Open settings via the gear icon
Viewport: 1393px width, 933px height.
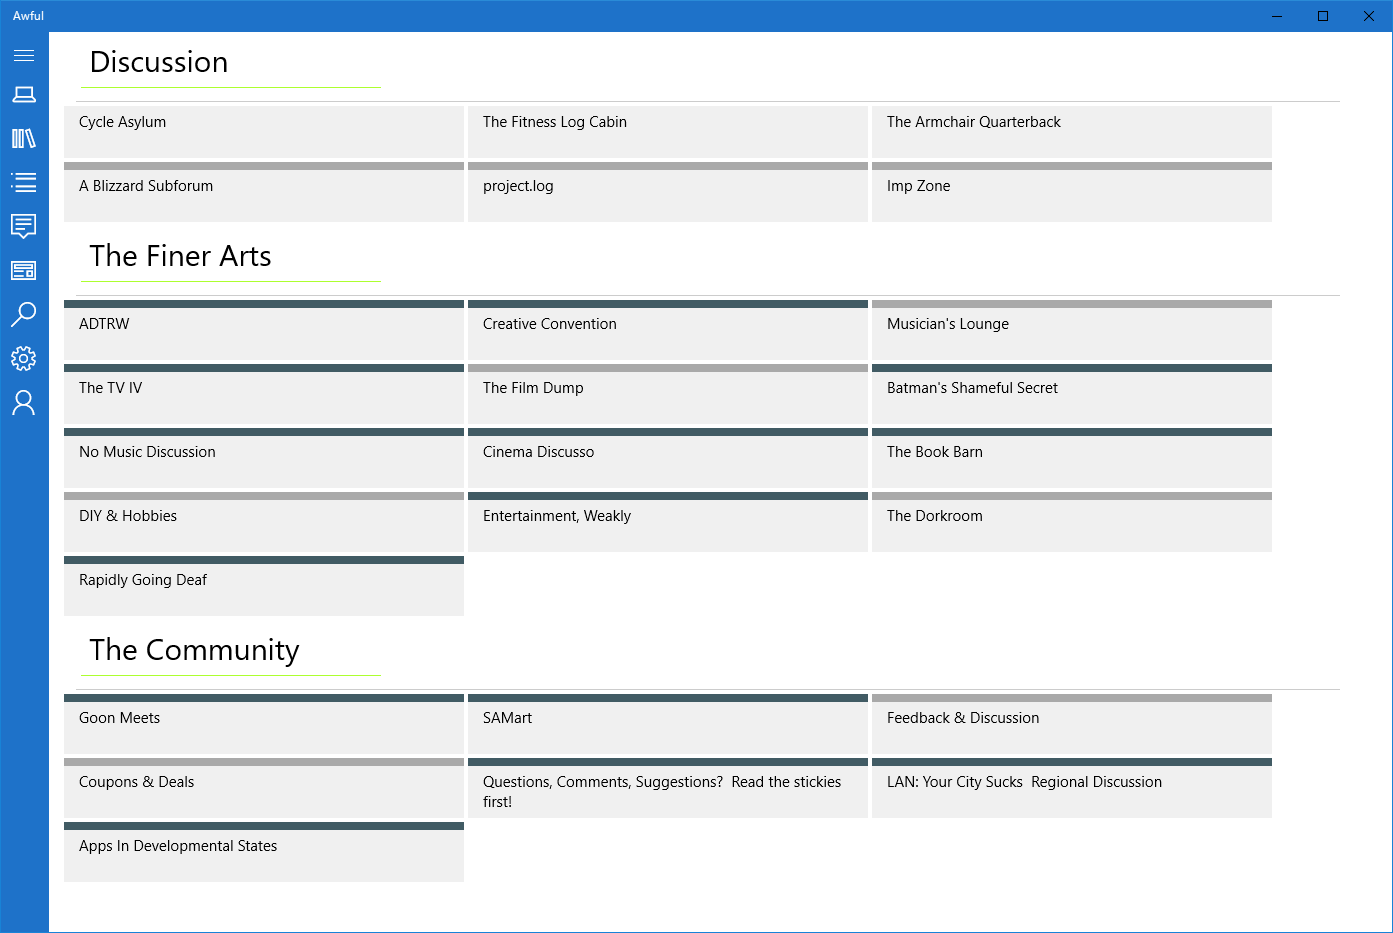pos(24,358)
